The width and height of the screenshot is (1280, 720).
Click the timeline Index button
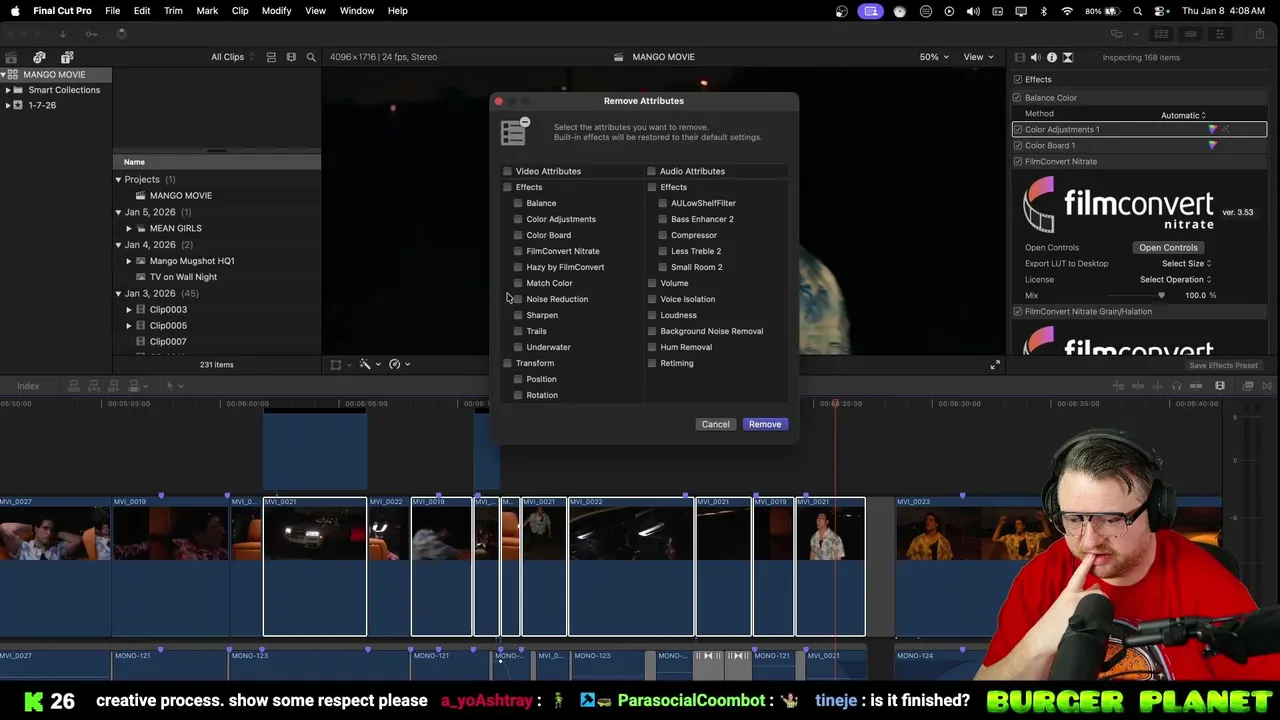click(28, 386)
